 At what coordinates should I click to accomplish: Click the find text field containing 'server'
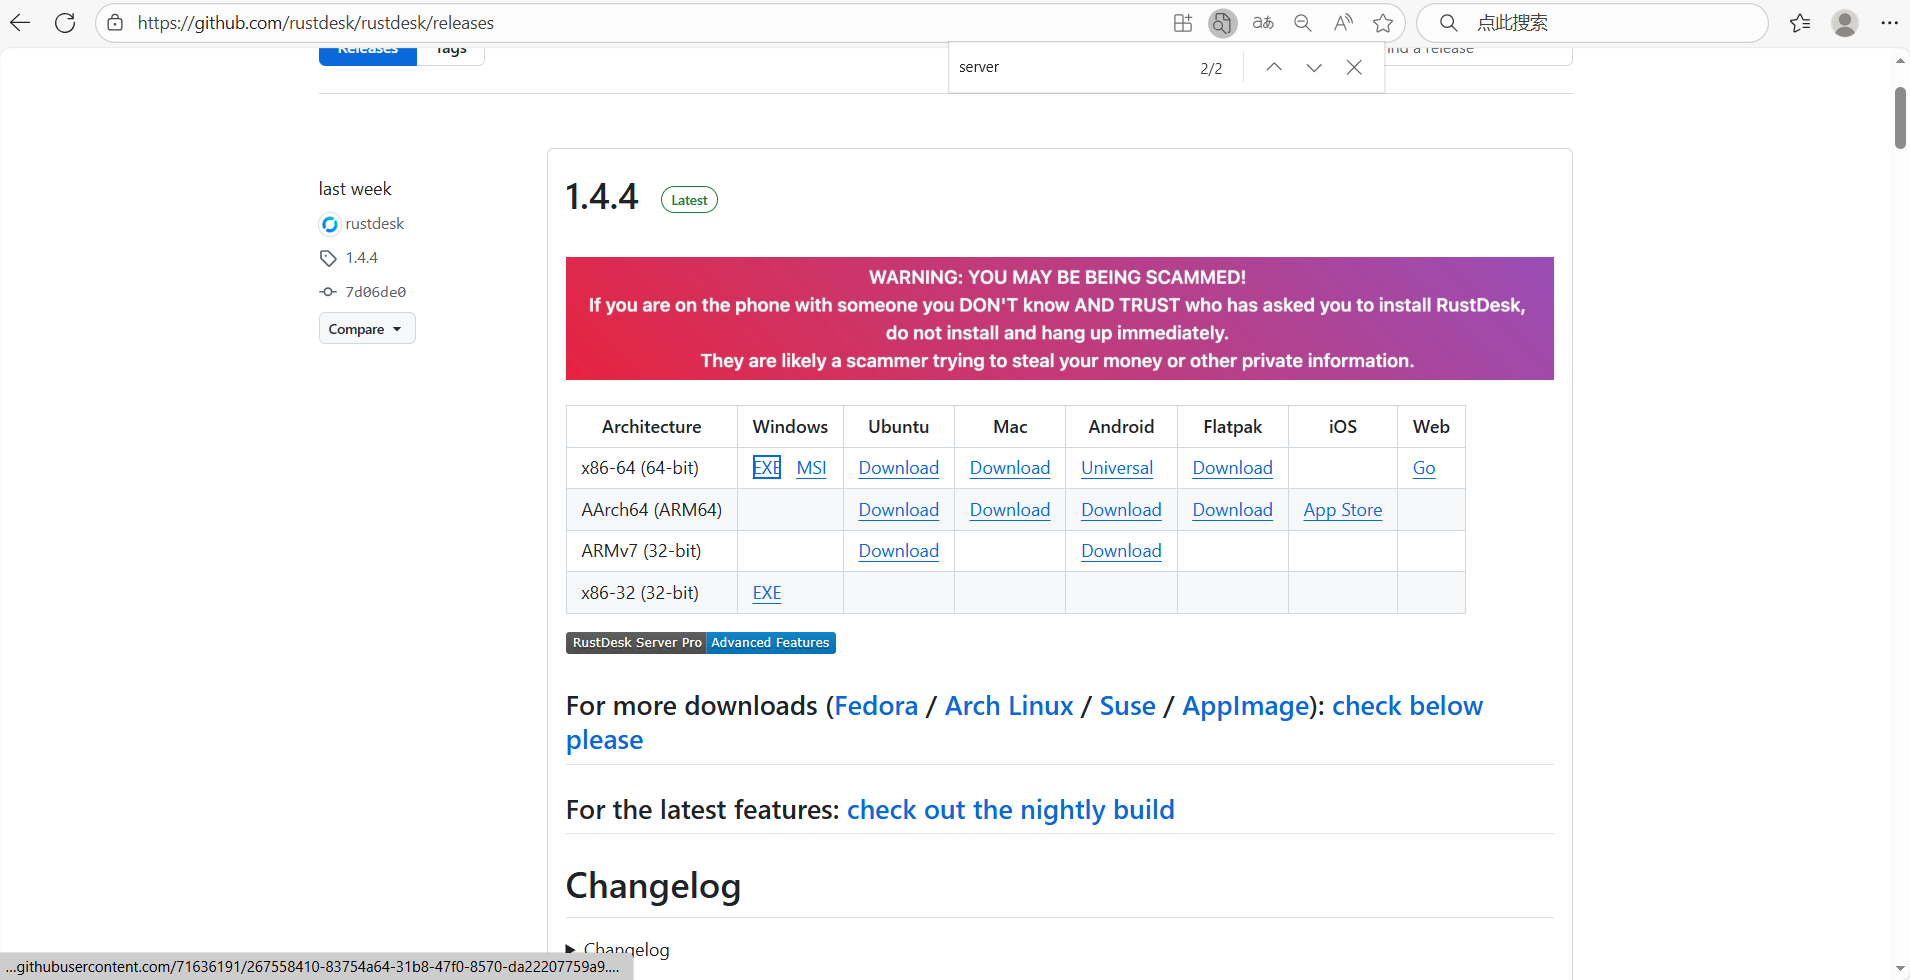click(x=1070, y=67)
